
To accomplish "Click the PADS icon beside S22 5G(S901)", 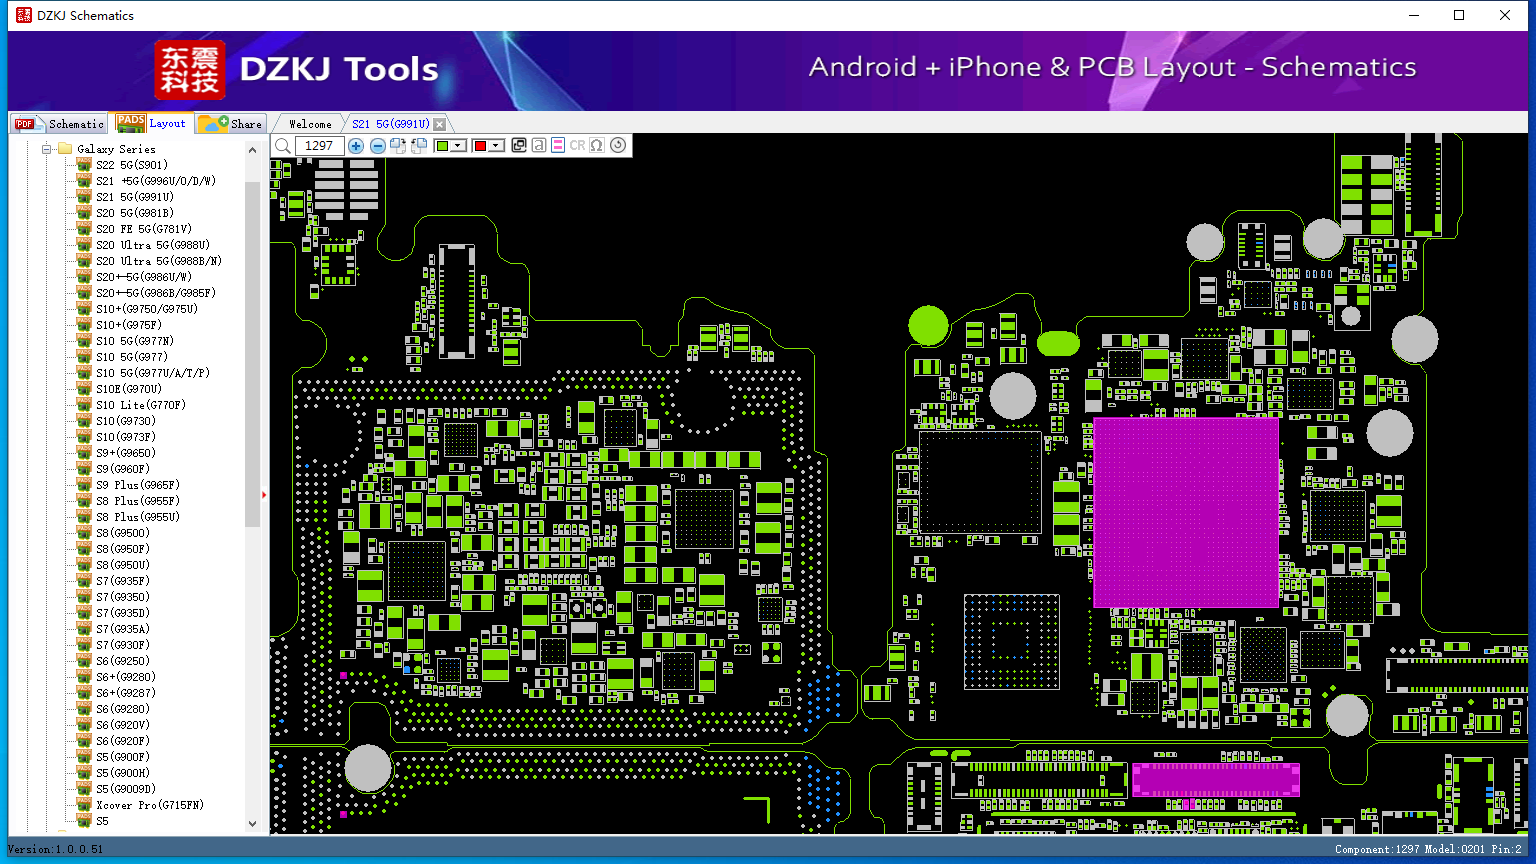I will tap(84, 165).
